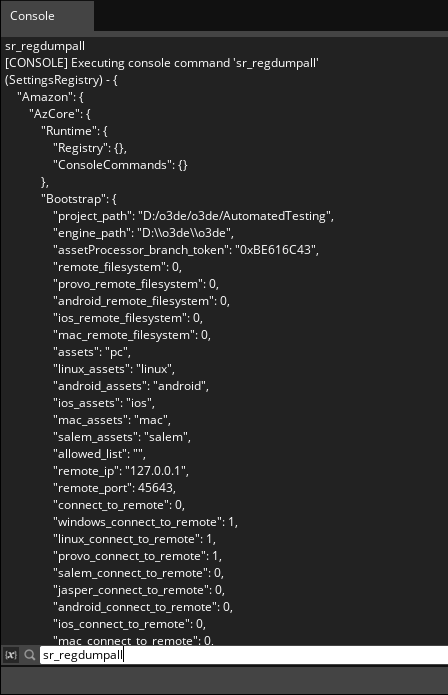The image size is (448, 695).
Task: Click the "salem_assets": "salem" line
Action: (122, 437)
